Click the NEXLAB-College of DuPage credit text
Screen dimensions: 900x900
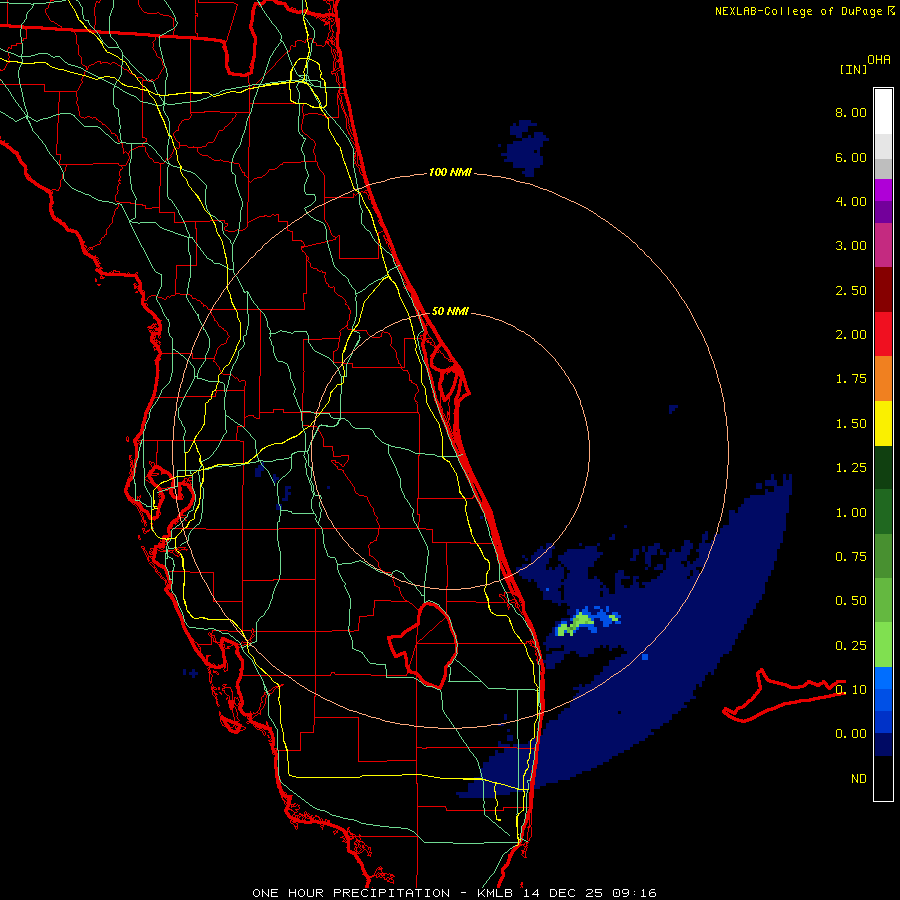[x=798, y=11]
